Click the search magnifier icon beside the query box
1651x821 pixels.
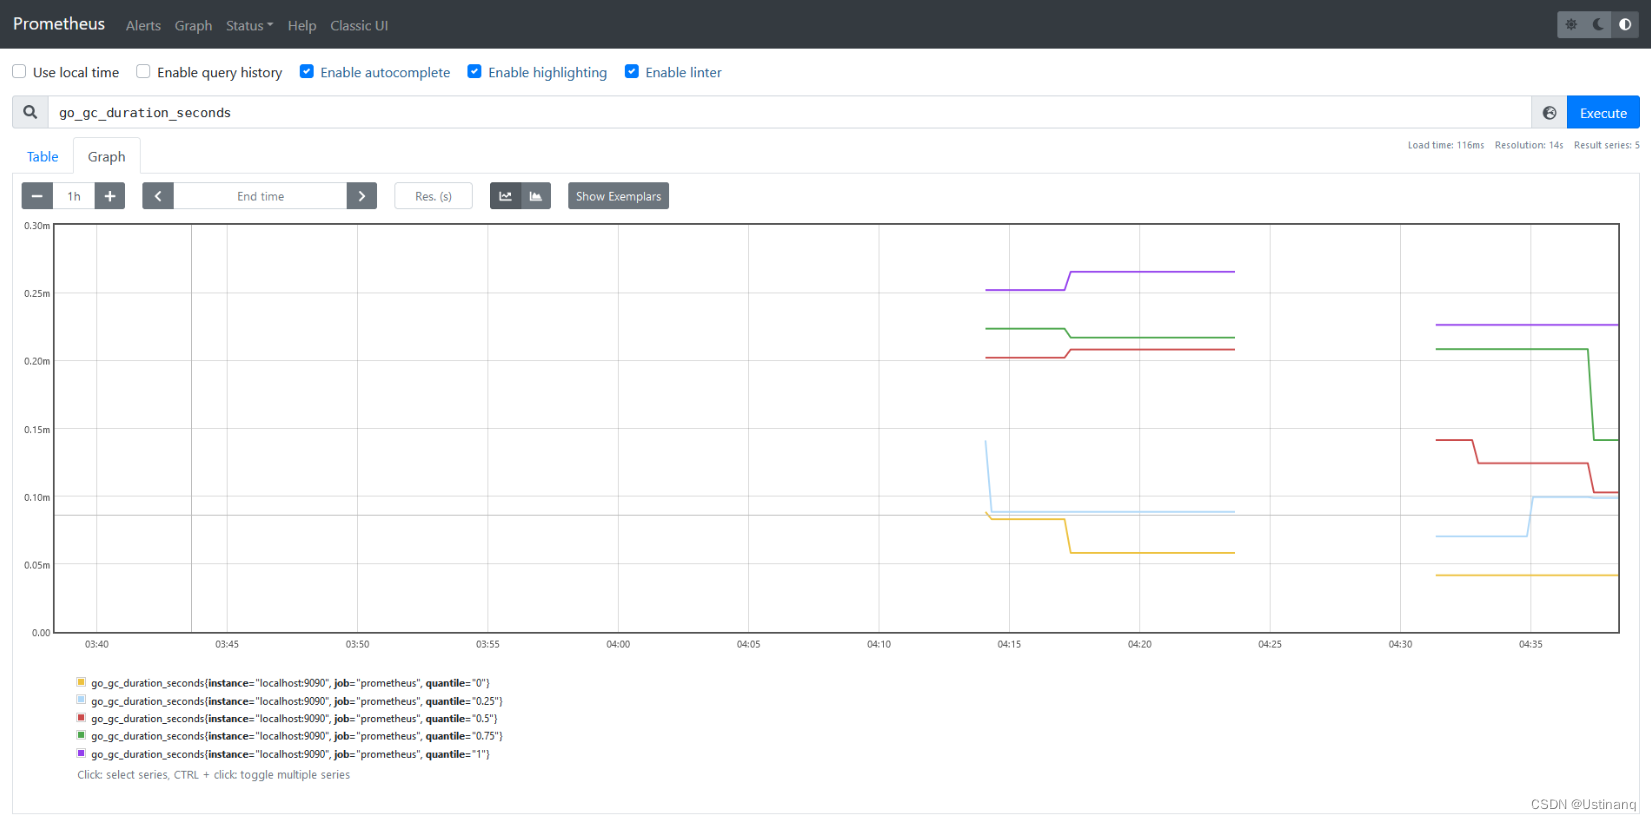[x=30, y=112]
